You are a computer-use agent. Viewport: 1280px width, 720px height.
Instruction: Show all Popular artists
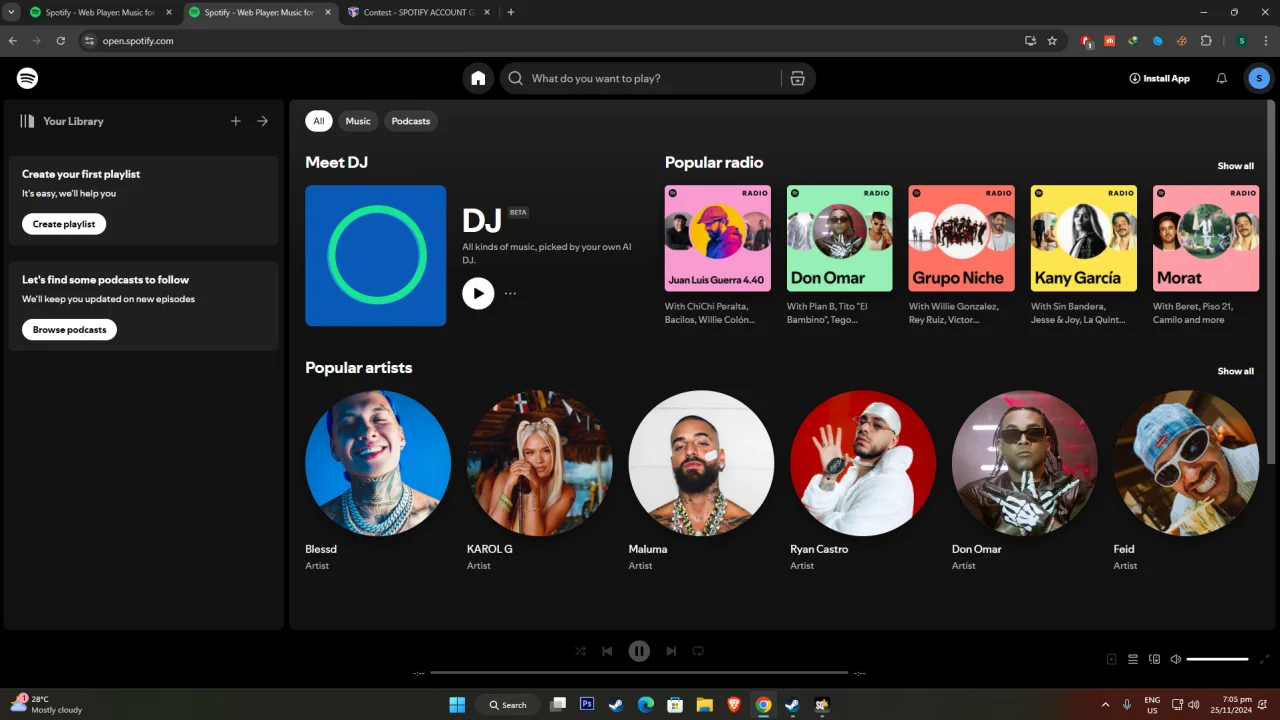(x=1235, y=371)
